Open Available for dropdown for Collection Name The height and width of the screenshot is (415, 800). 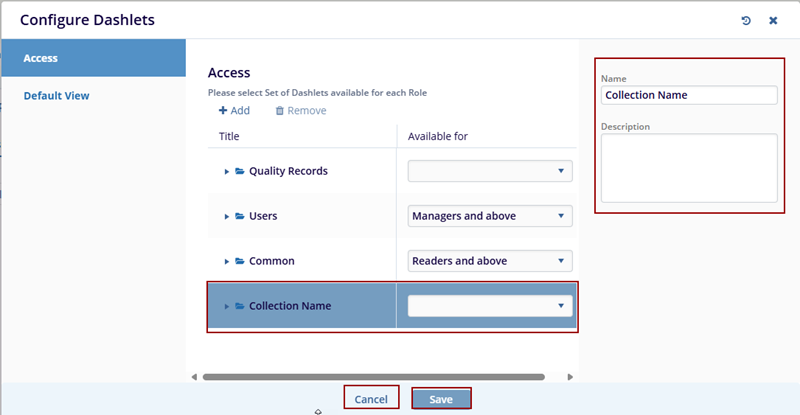tap(490, 306)
